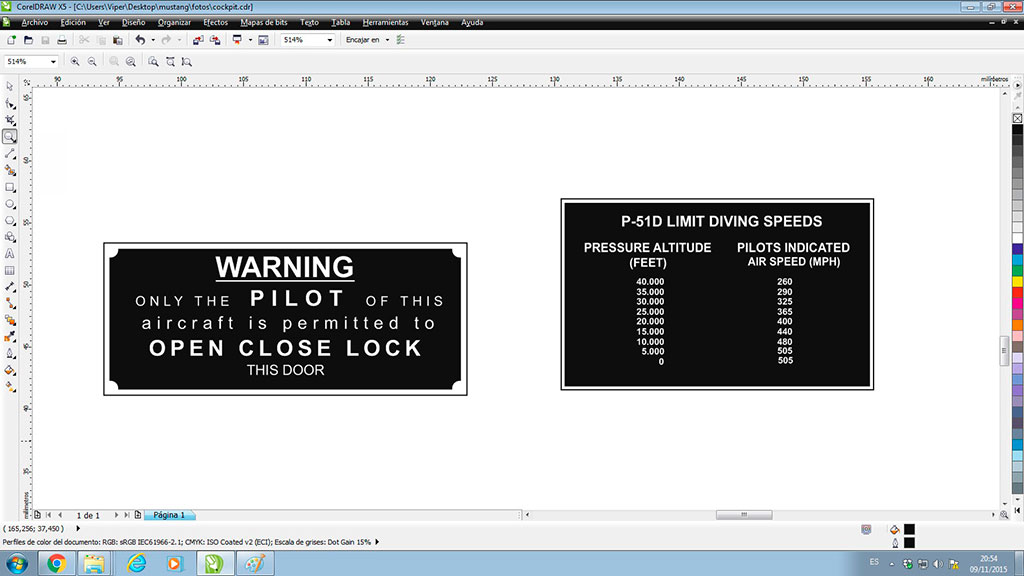Zoom to page height
Viewport: 1024px width, 576px height.
tap(187, 61)
